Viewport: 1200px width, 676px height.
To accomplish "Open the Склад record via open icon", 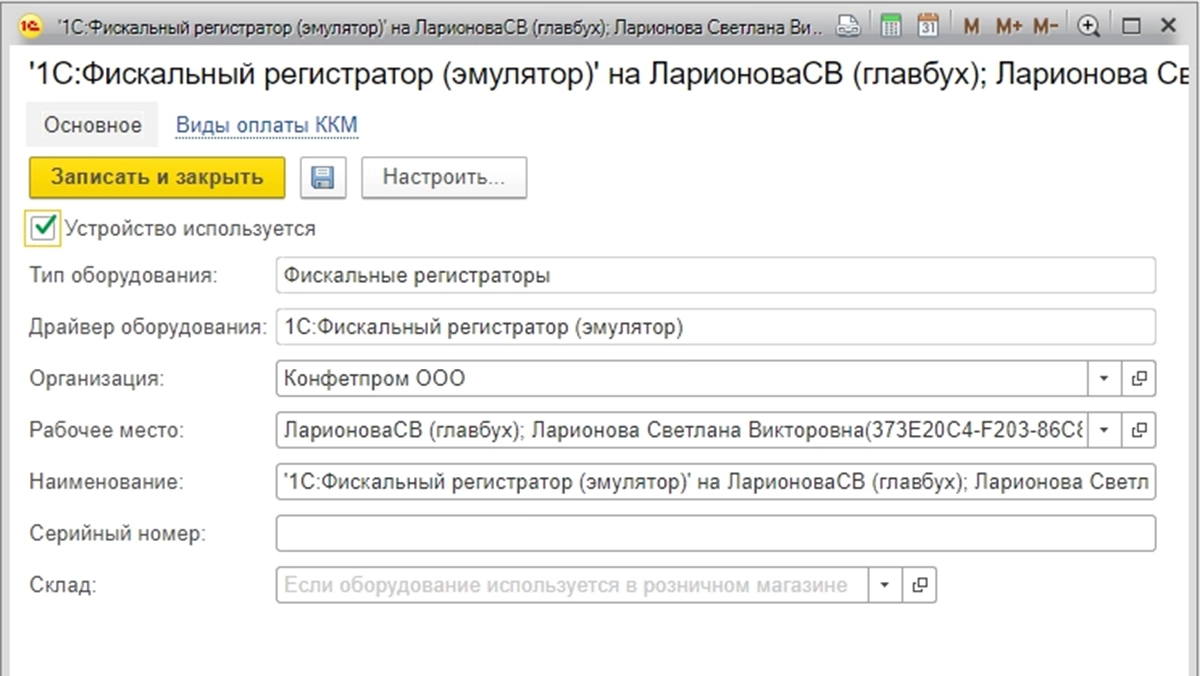I will [920, 586].
